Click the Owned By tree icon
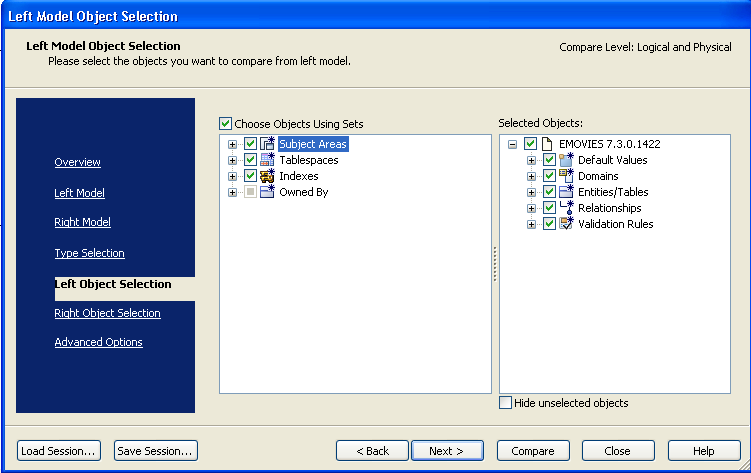751x473 pixels. [267, 192]
